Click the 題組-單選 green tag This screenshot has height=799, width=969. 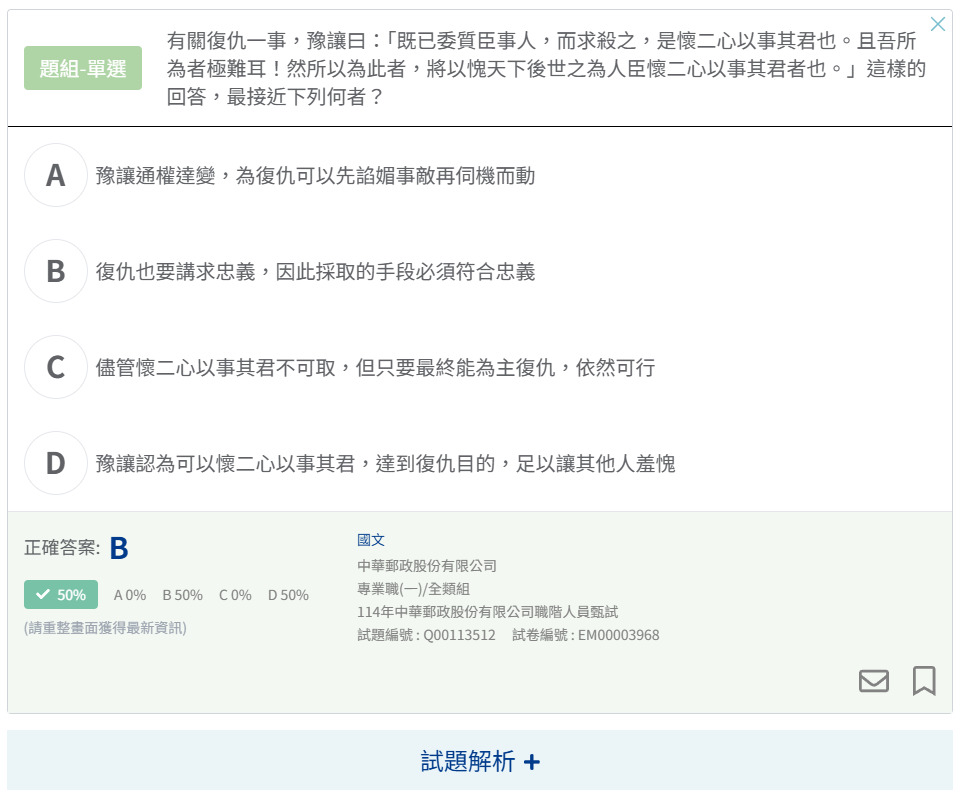coord(83,68)
